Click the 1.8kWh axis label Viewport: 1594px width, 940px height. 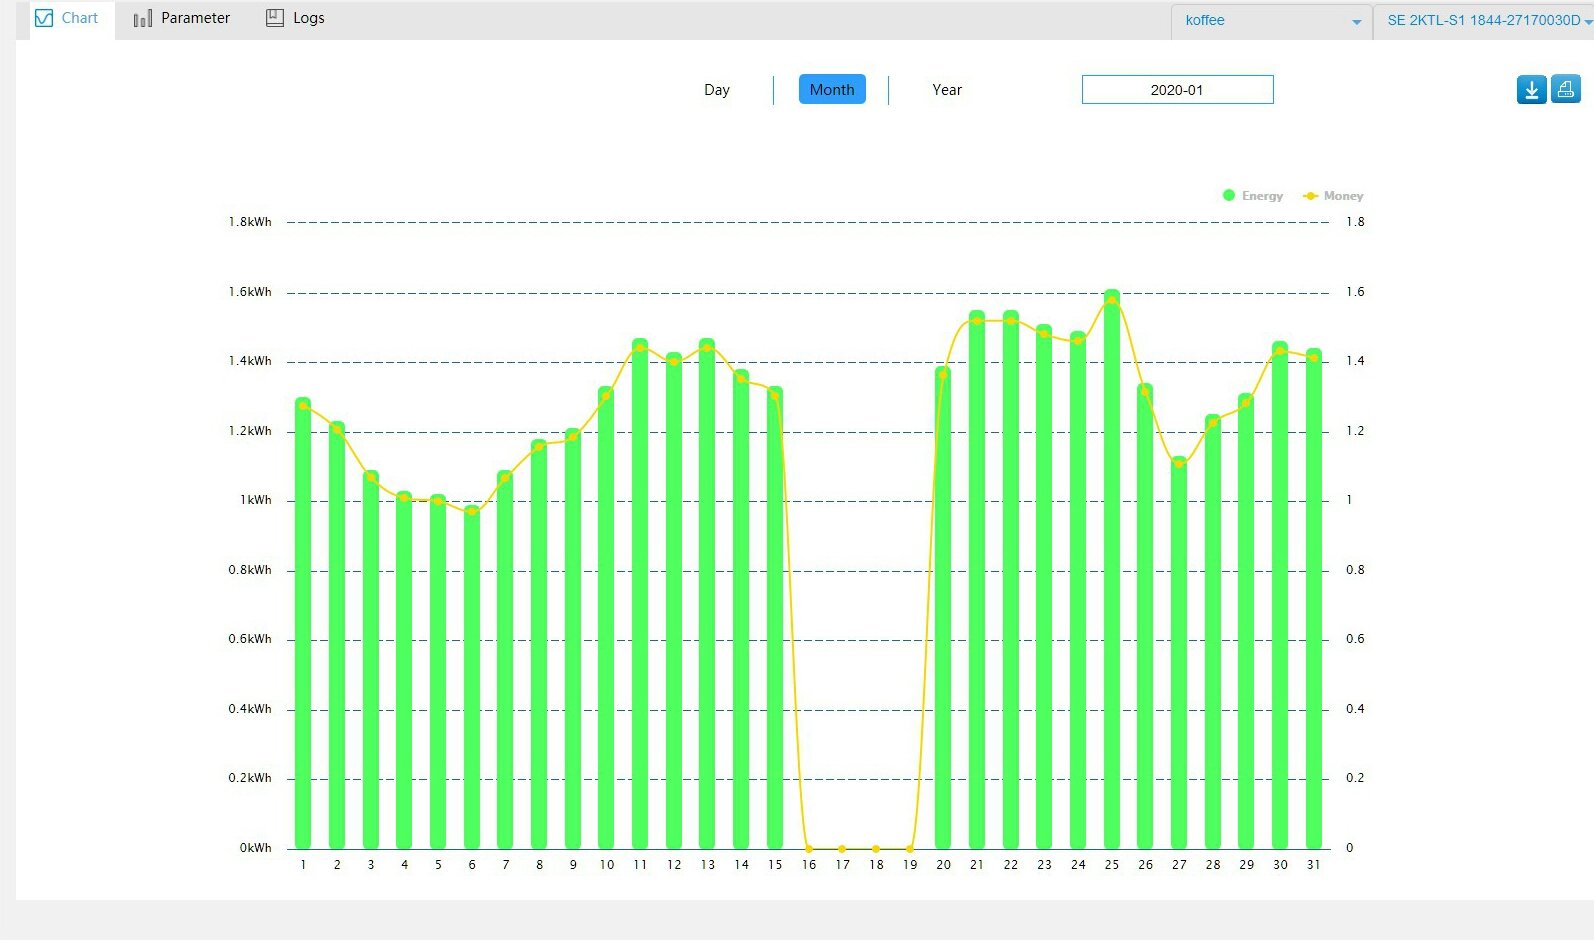coord(250,222)
